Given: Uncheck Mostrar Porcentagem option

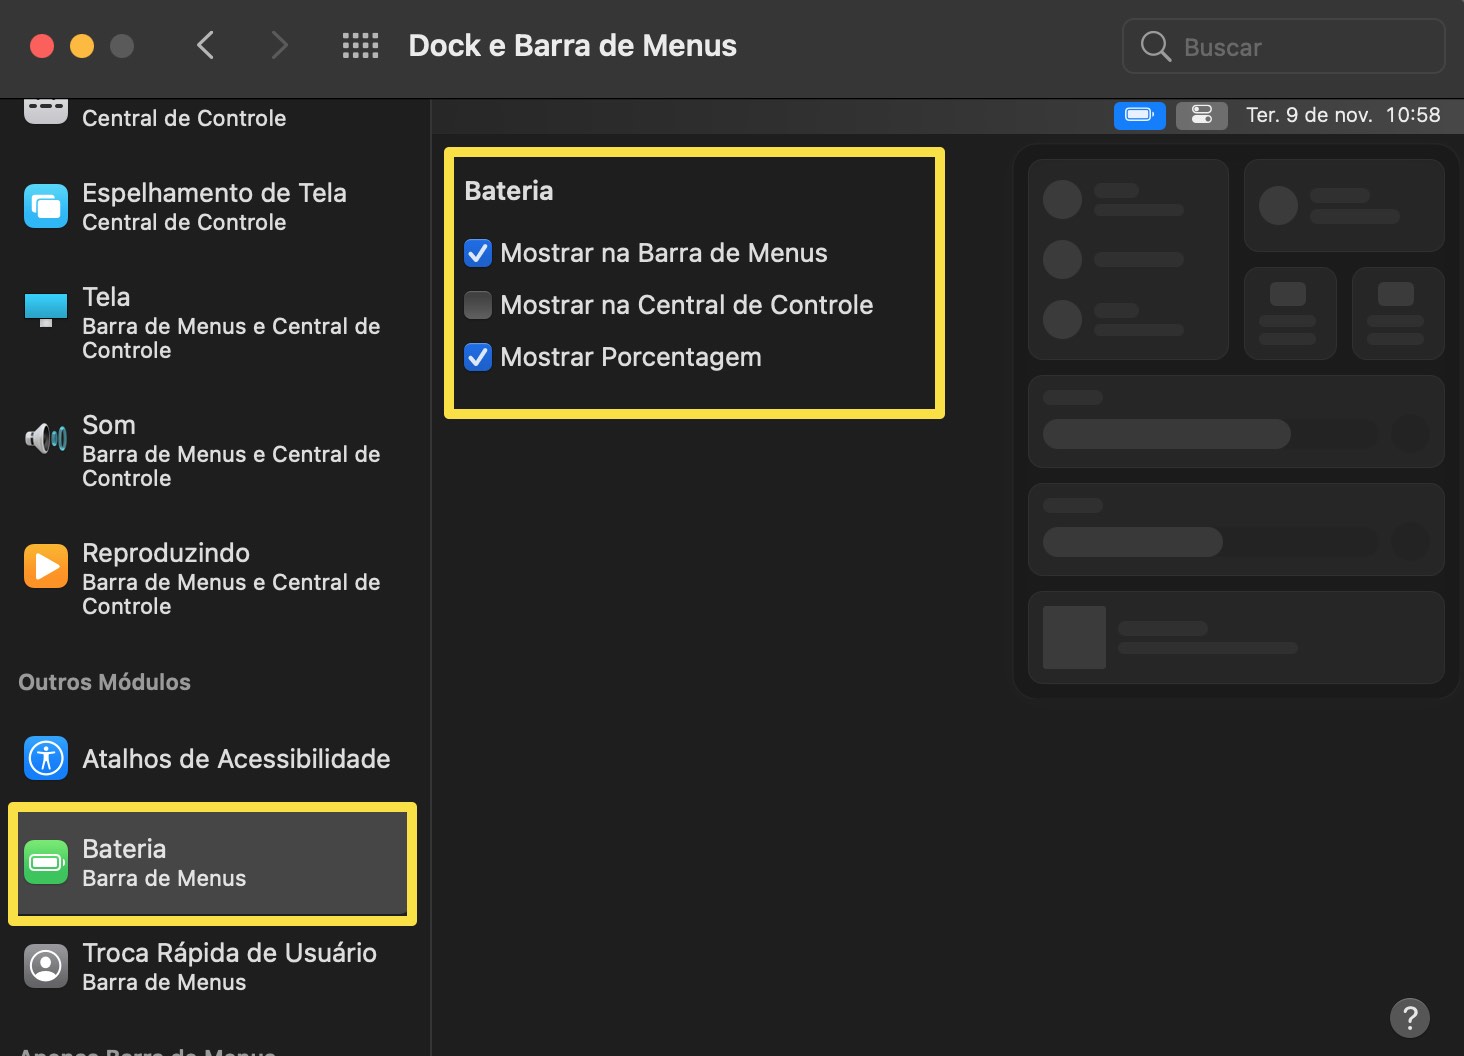Looking at the screenshot, I should click(478, 357).
